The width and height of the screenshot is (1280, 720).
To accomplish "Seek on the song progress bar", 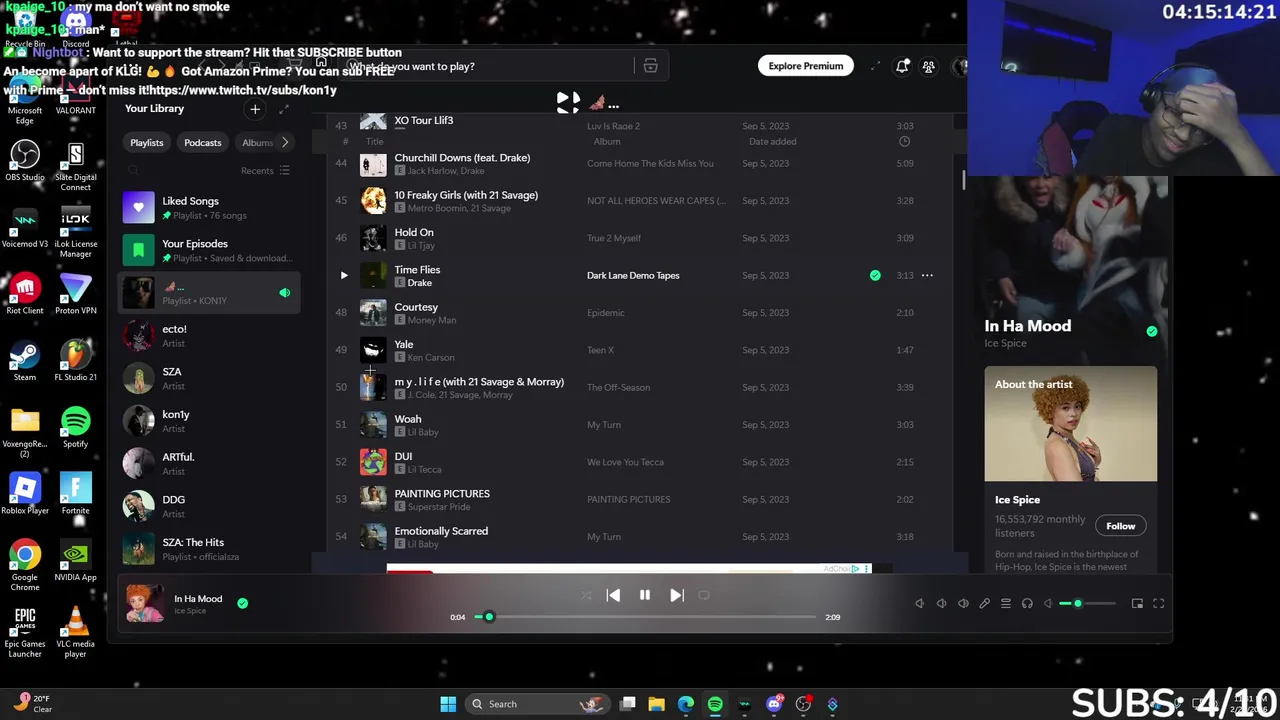I will [x=645, y=617].
